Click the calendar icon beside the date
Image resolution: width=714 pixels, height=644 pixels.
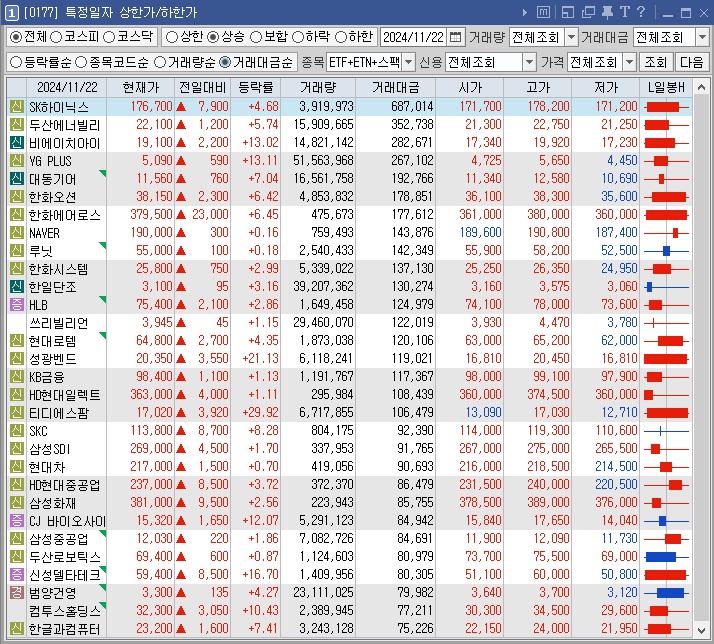455,37
